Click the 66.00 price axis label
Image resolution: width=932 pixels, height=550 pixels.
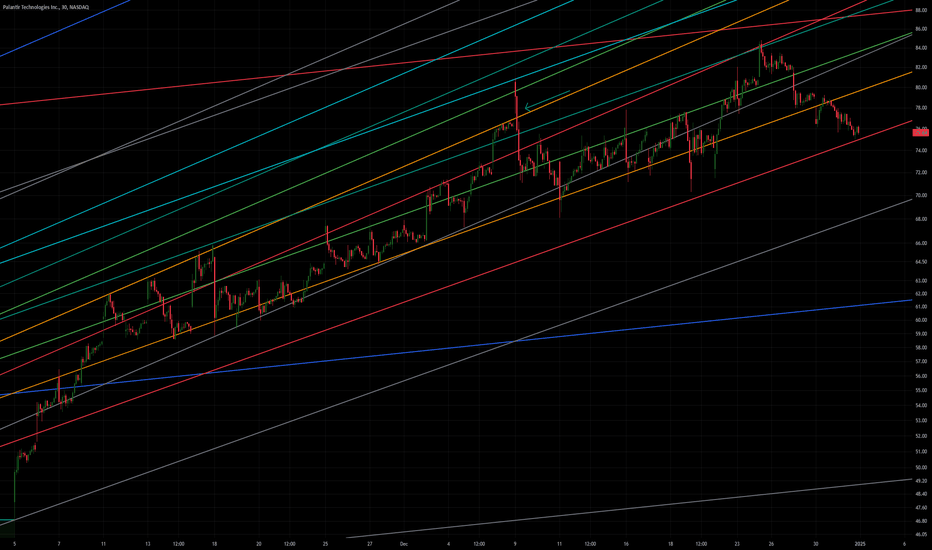[921, 243]
